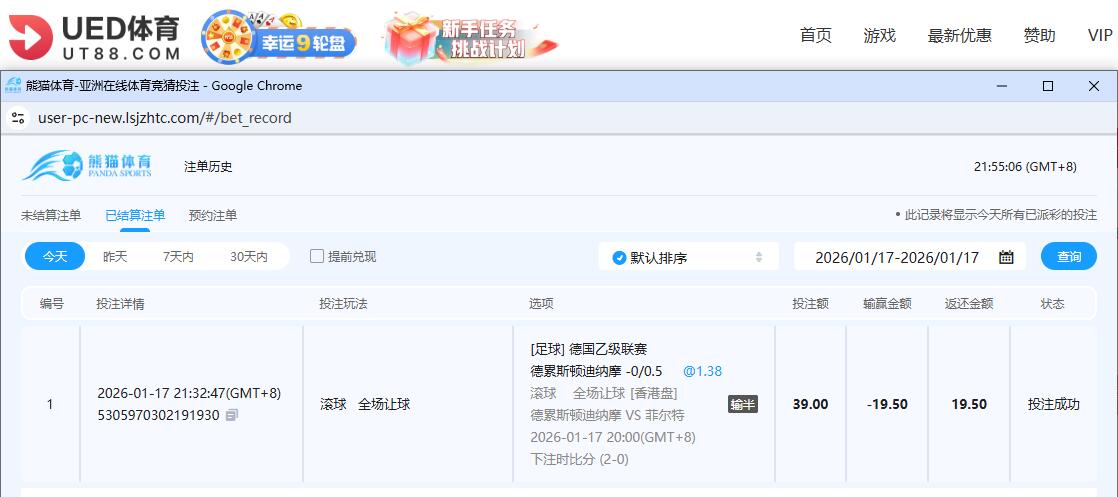The image size is (1118, 497).
Task: Open the 2026/01/17-2026/01/17 date range picker
Action: [x=896, y=257]
